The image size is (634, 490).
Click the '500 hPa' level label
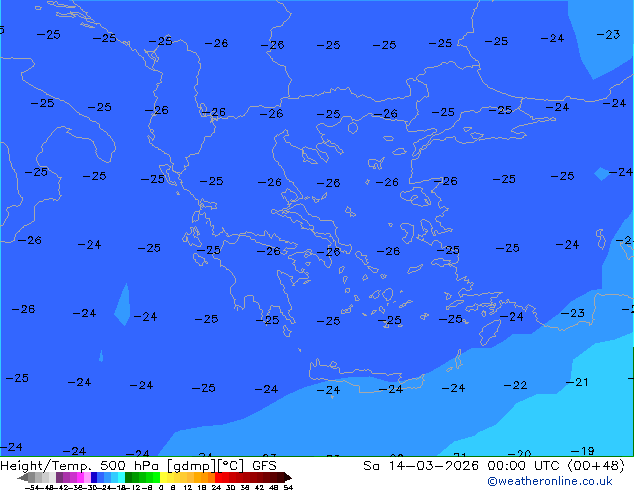pos(129,466)
